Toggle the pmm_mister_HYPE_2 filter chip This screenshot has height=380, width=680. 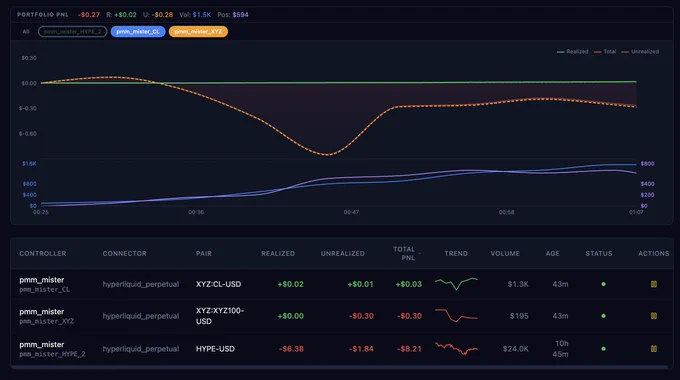pos(72,32)
